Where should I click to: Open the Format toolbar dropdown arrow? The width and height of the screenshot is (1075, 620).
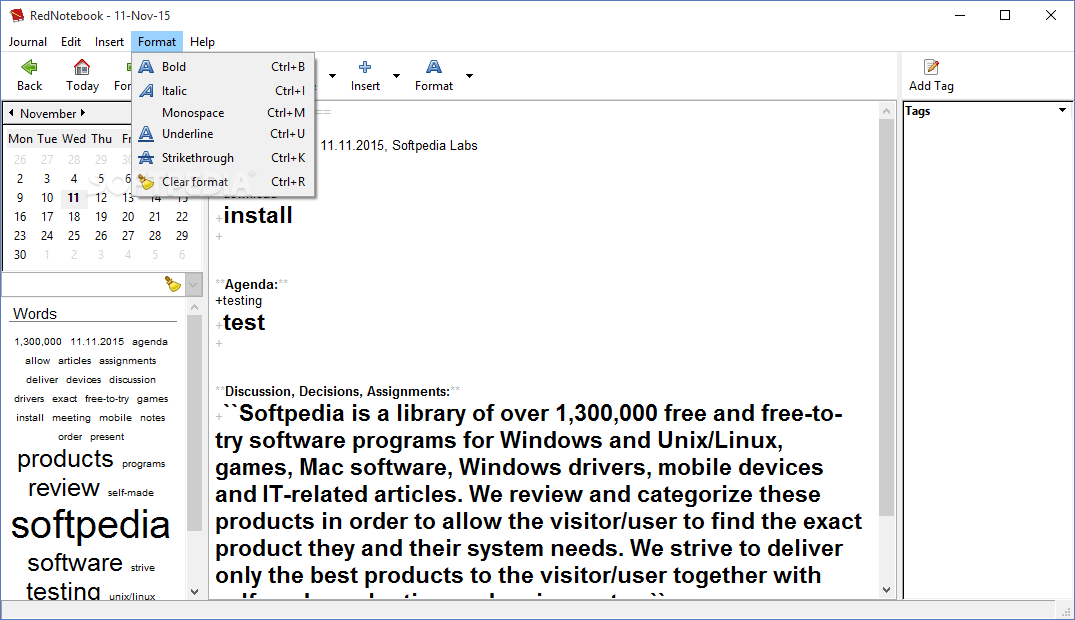pyautogui.click(x=470, y=75)
